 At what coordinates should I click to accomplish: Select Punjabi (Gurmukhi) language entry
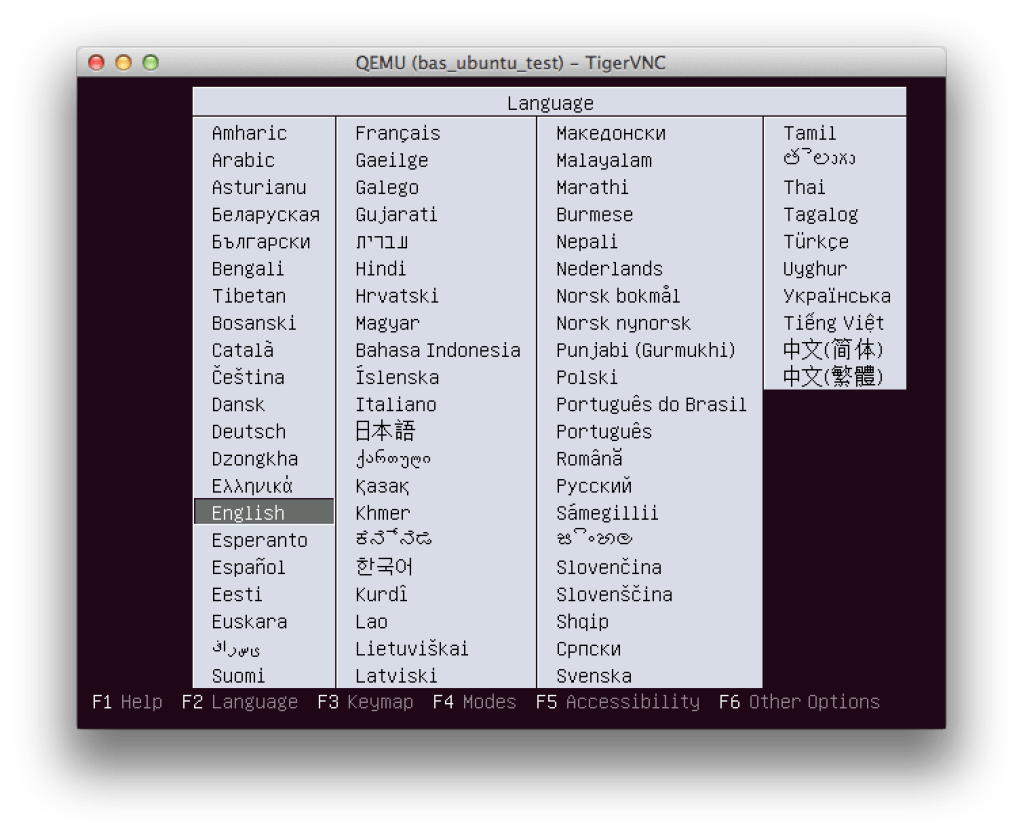(x=645, y=350)
